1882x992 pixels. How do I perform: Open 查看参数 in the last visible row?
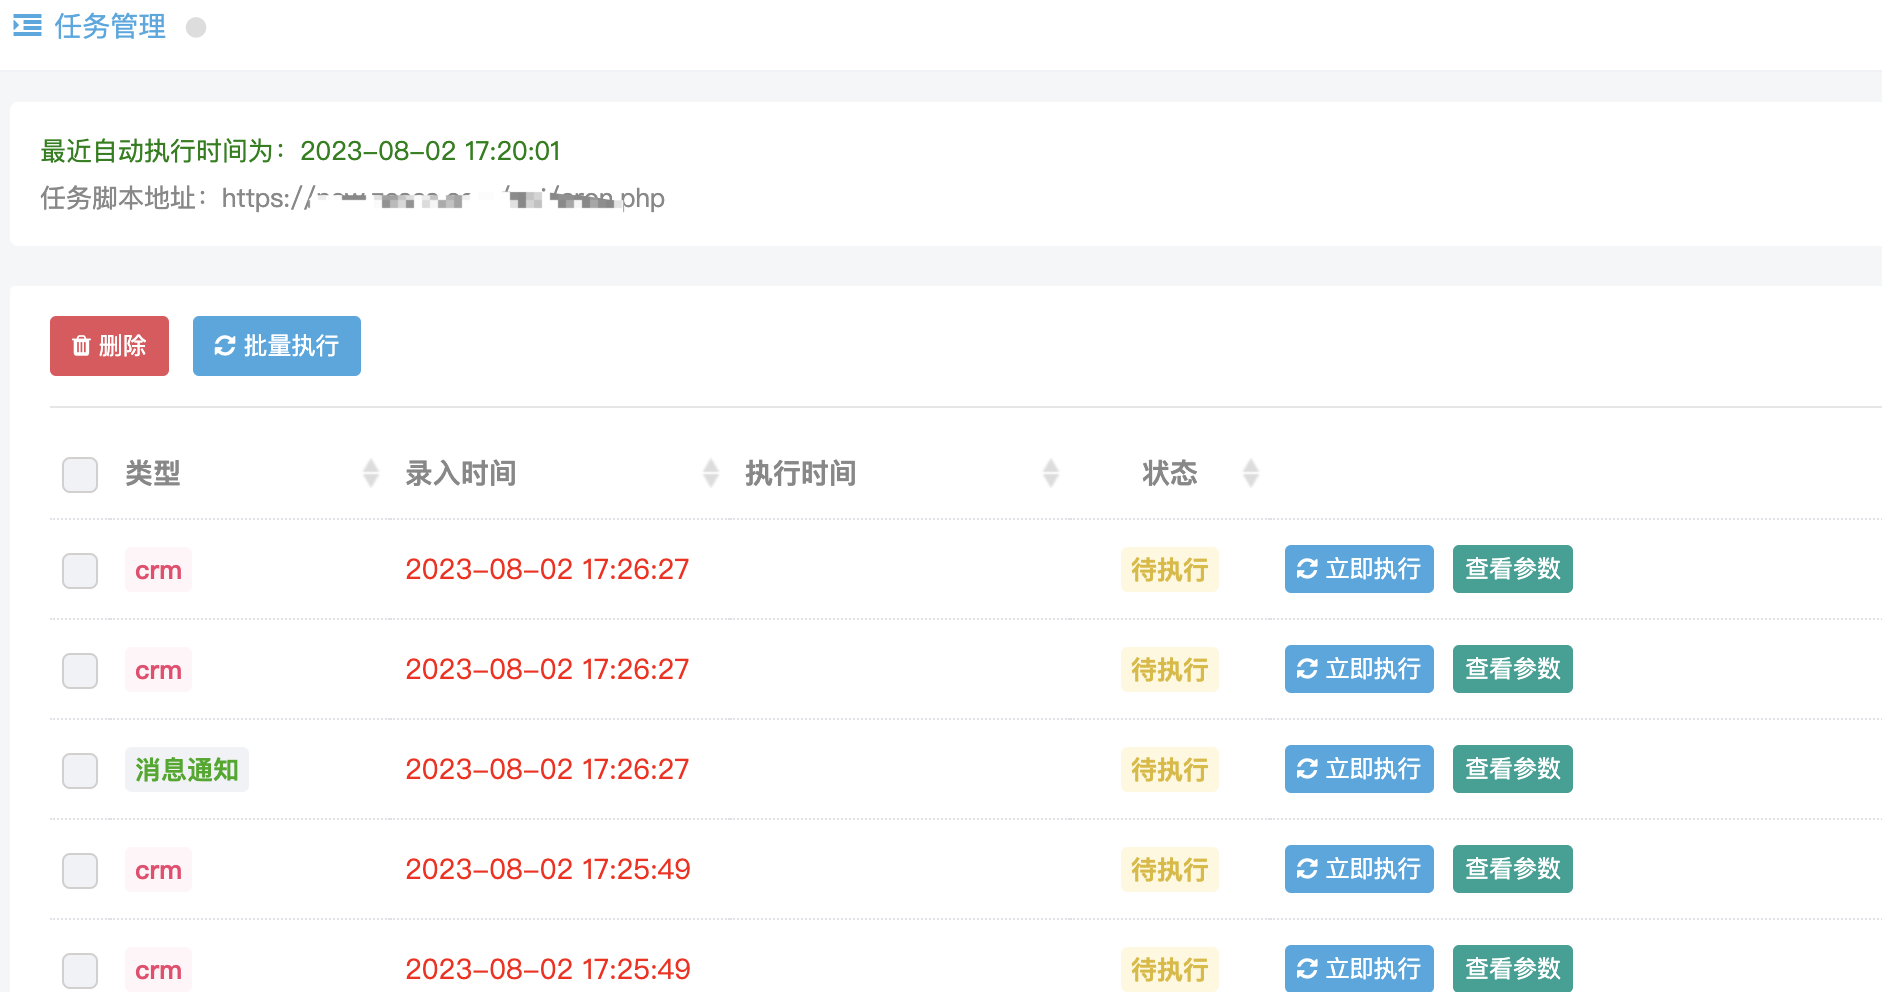click(1513, 968)
